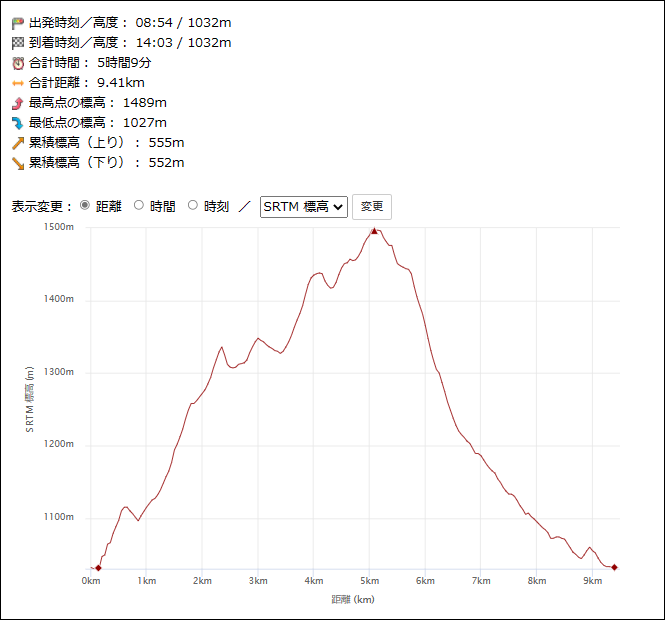This screenshot has width=665, height=620.
Task: Click the highest elevation pink arrow icon
Action: tap(17, 102)
